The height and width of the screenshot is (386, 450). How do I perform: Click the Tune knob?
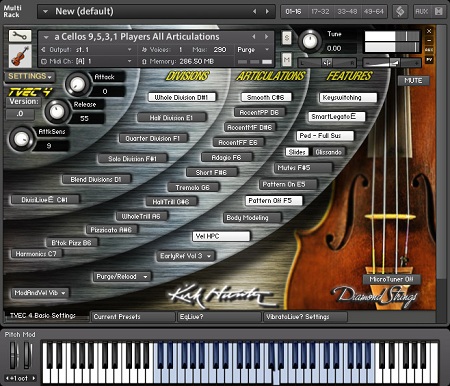(310, 41)
